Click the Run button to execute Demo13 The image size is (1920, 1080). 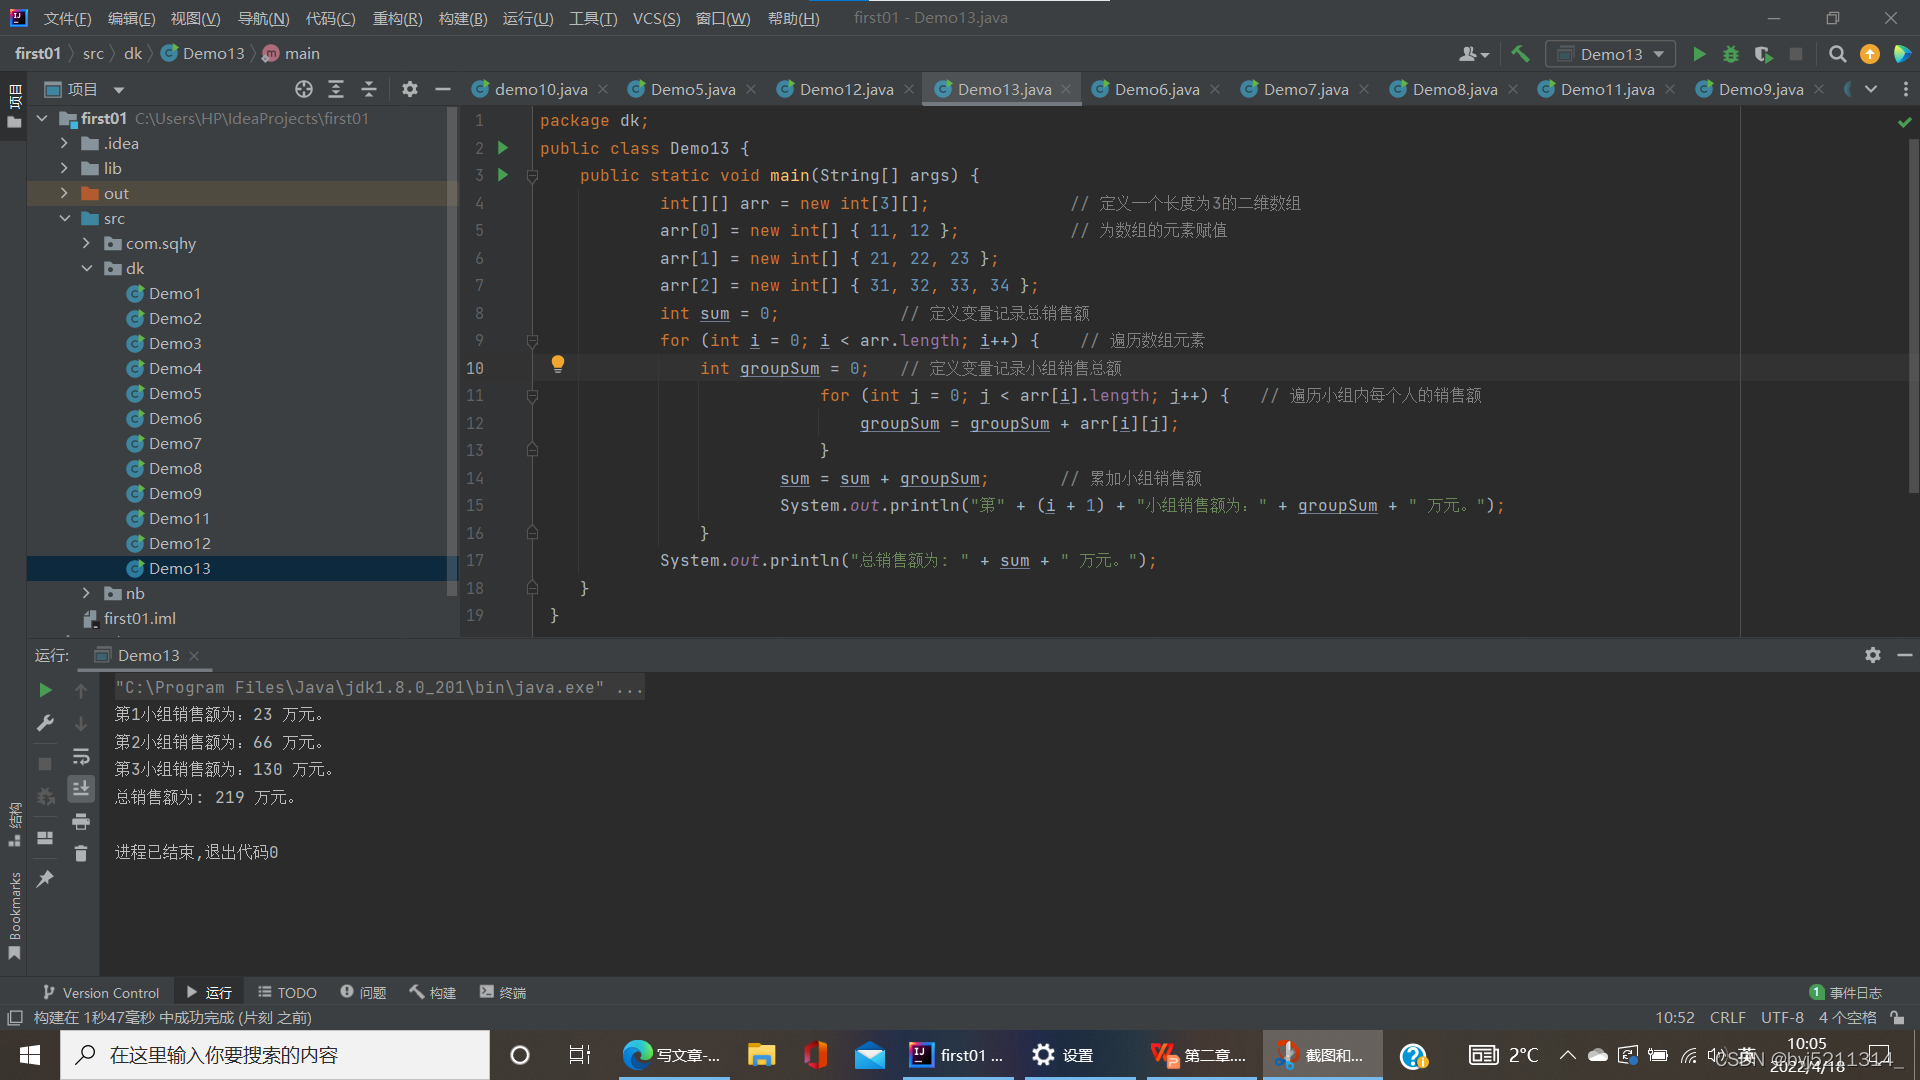(1700, 53)
